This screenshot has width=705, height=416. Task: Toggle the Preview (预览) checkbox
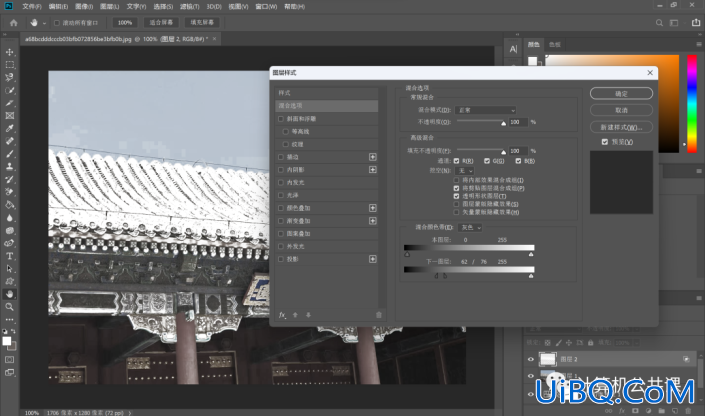[605, 142]
